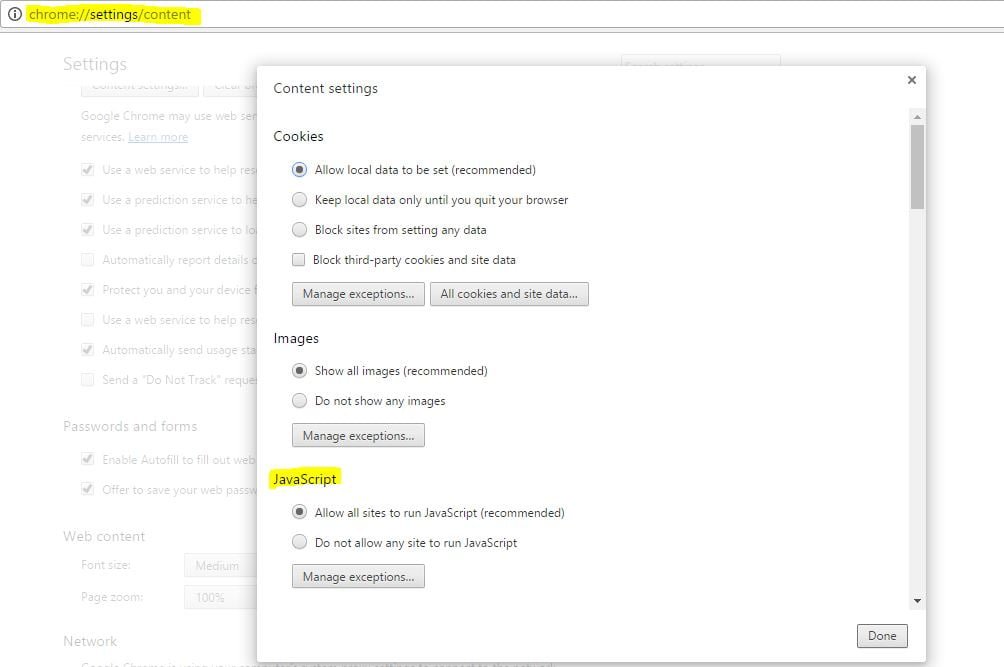Click the Web content heading
1004x667 pixels.
pyautogui.click(x=104, y=536)
